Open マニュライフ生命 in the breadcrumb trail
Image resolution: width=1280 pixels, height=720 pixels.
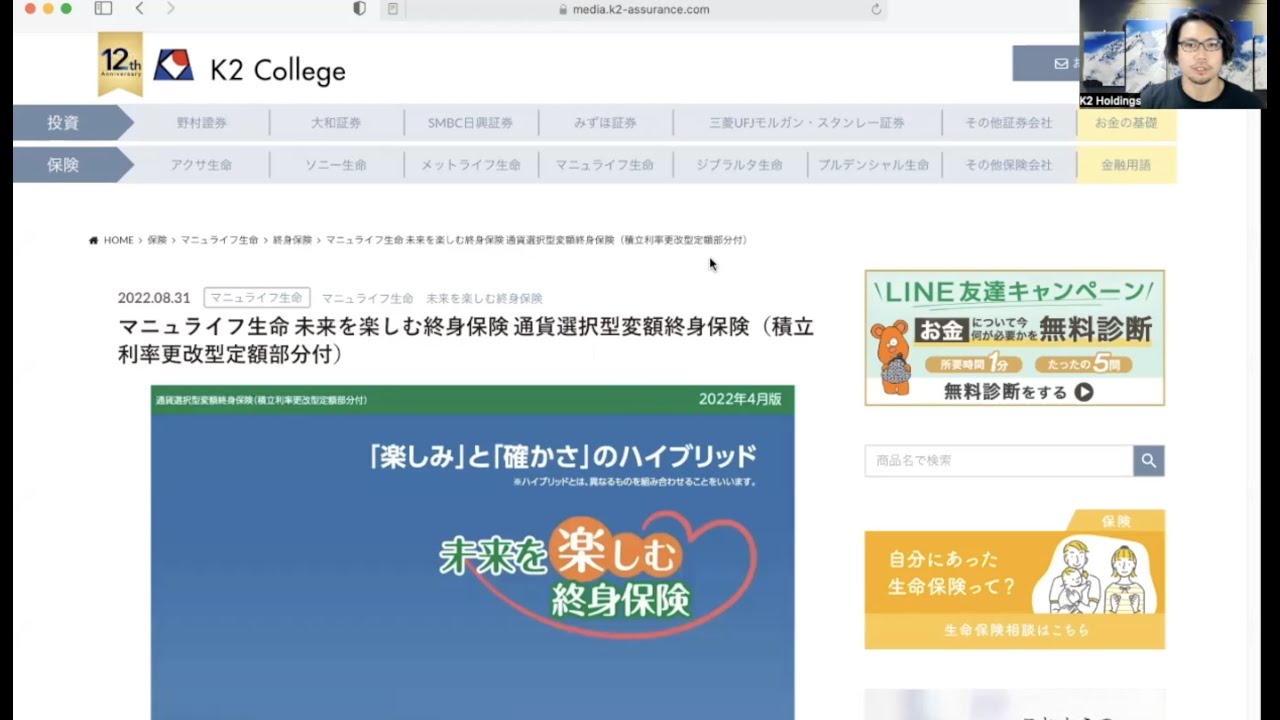click(x=219, y=240)
